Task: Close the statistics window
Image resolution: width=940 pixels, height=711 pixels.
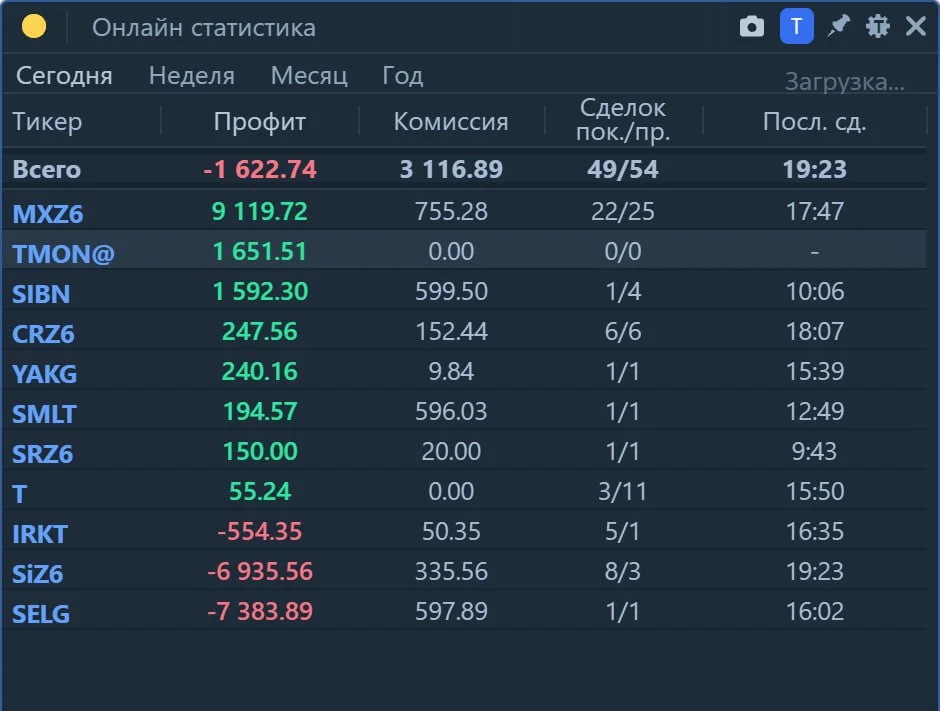Action: [x=916, y=26]
